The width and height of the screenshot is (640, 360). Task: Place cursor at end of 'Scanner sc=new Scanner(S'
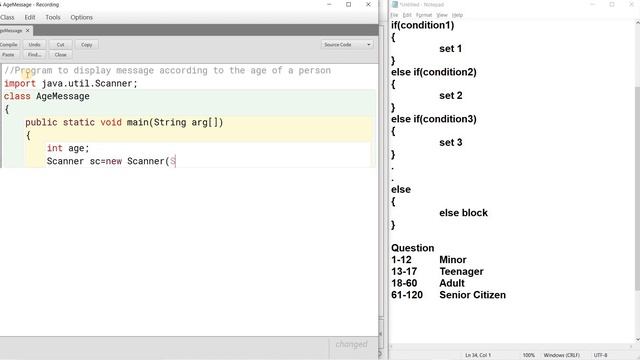[176, 161]
